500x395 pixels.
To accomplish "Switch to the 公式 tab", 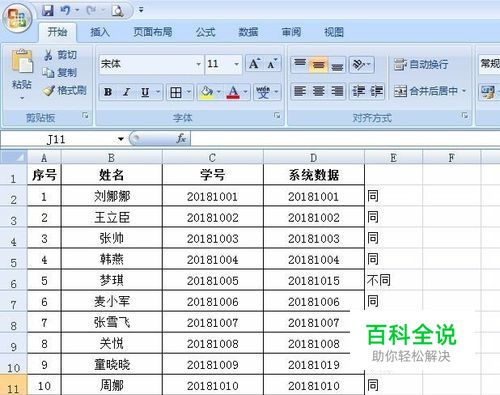I will pos(205,32).
